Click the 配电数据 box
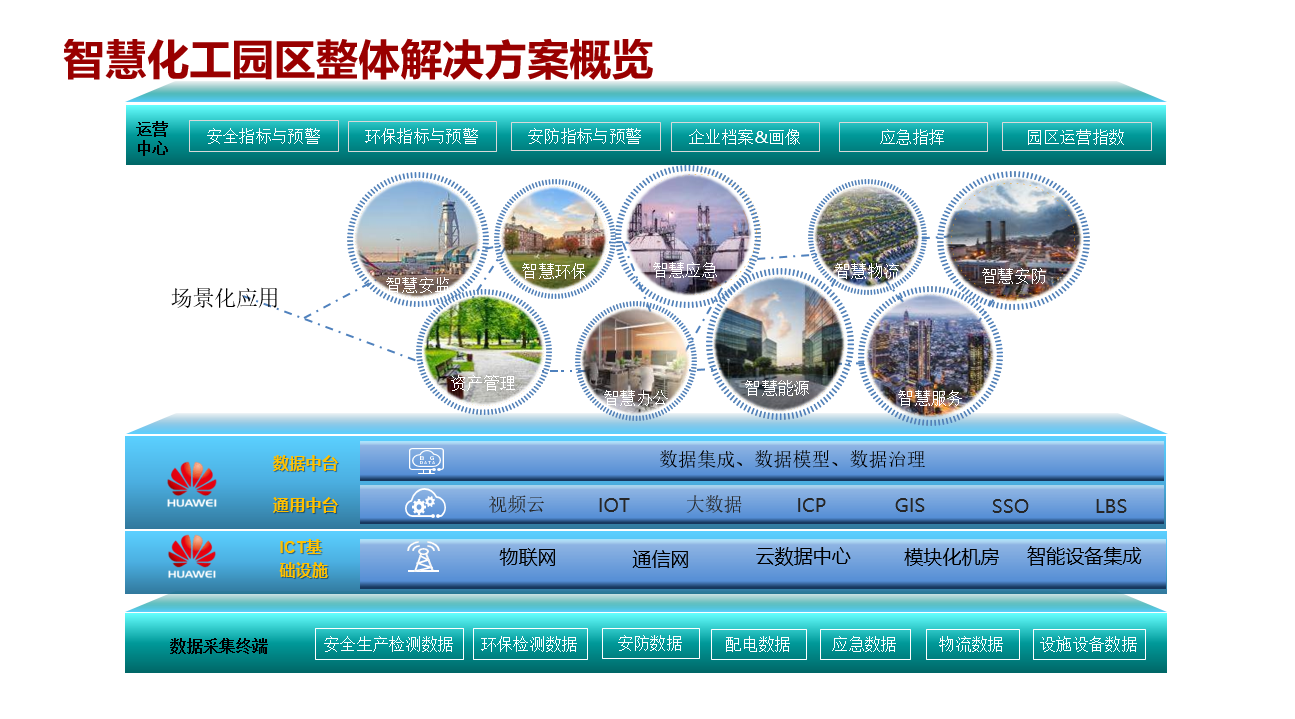 tap(759, 644)
